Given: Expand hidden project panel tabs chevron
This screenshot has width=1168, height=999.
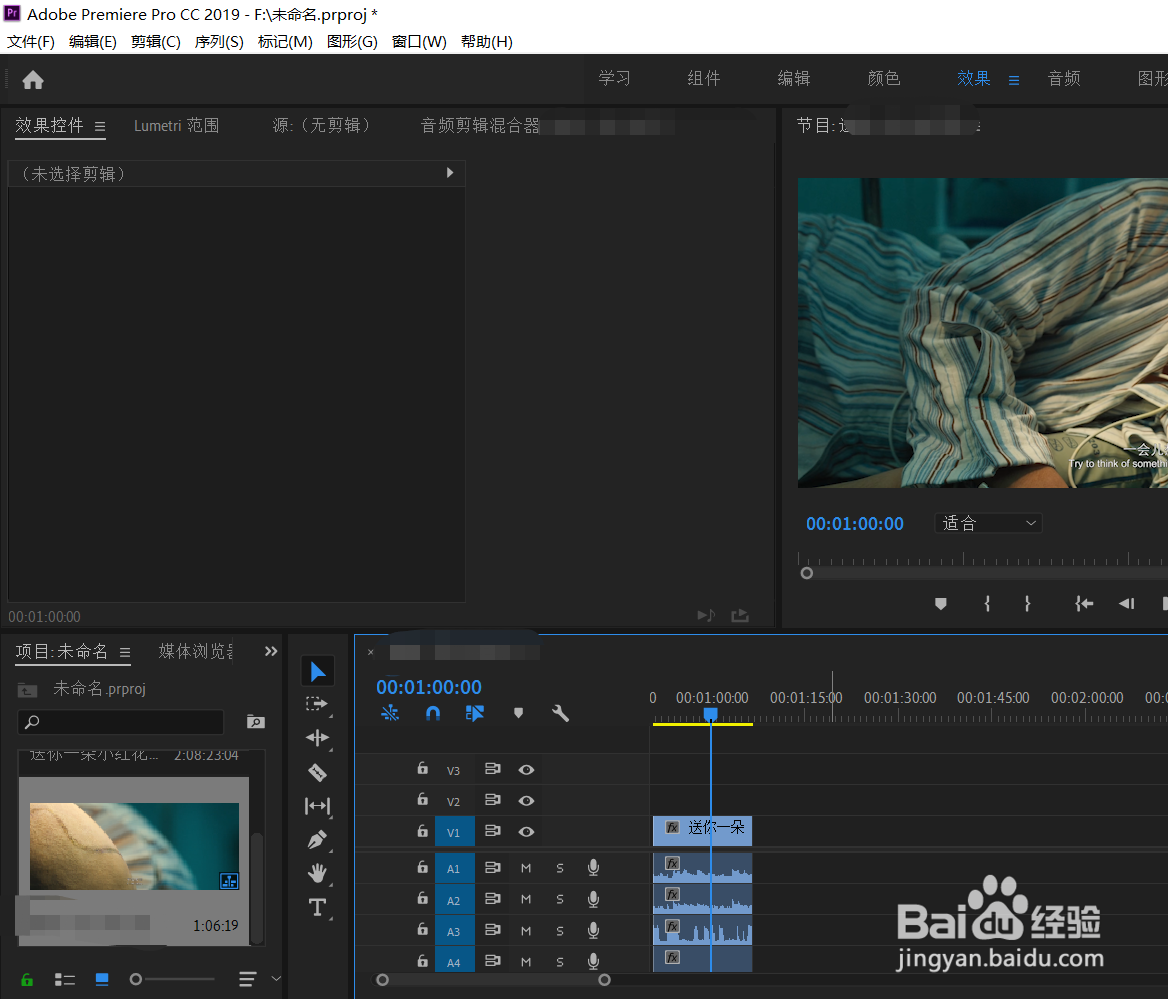Looking at the screenshot, I should pos(271,651).
